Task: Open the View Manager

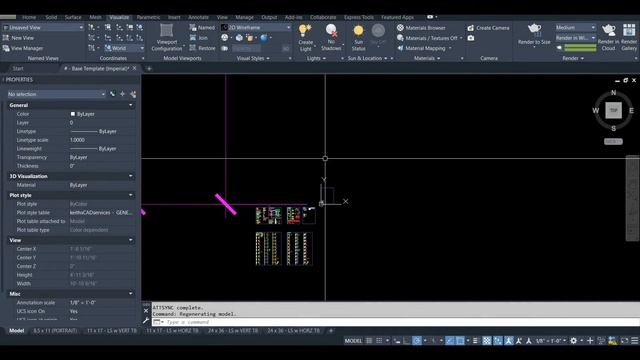Action: (x=22, y=48)
